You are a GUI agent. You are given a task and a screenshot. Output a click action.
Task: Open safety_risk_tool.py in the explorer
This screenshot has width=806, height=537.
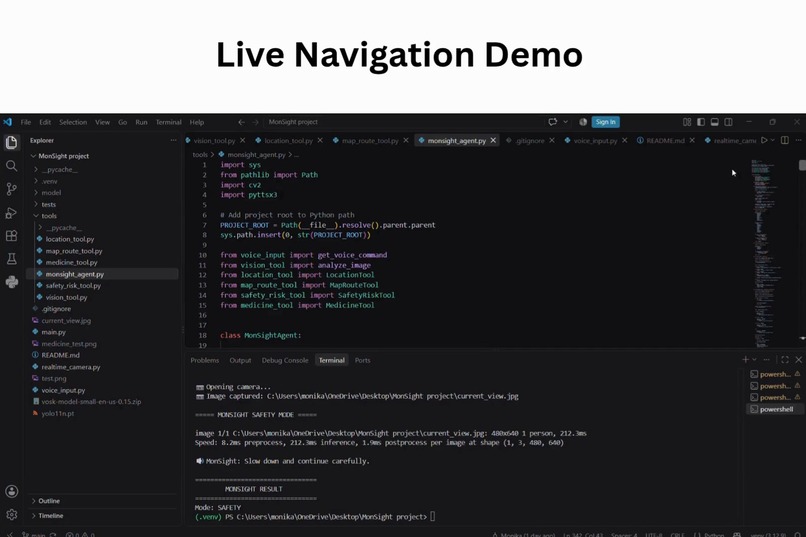coord(73,285)
